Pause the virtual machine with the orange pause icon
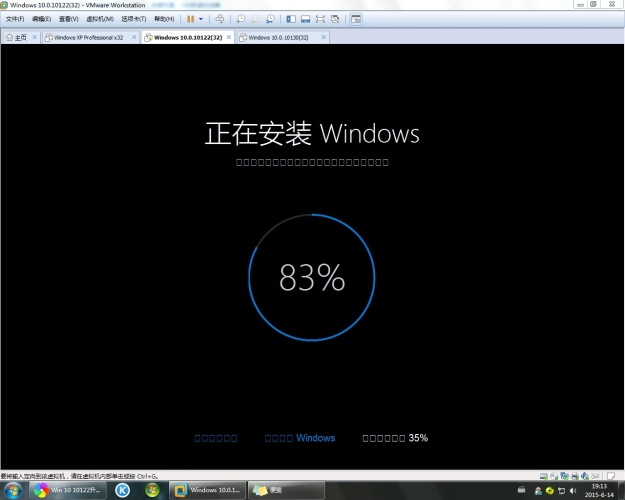625x500 pixels. click(191, 19)
